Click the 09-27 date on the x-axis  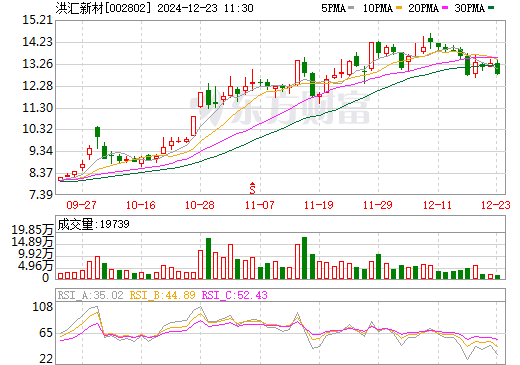(x=81, y=205)
